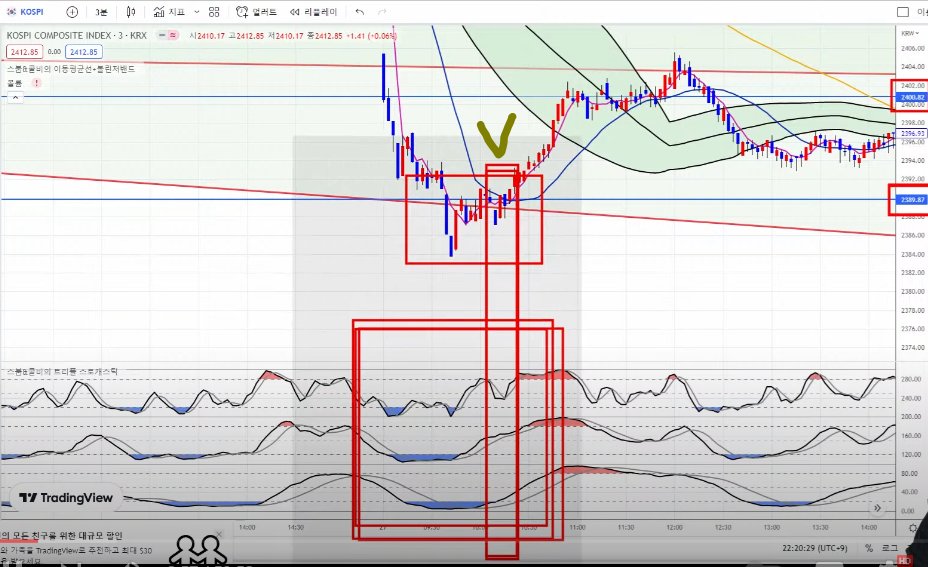Open indicator templates grid icon
This screenshot has height=567, width=928.
(x=214, y=12)
